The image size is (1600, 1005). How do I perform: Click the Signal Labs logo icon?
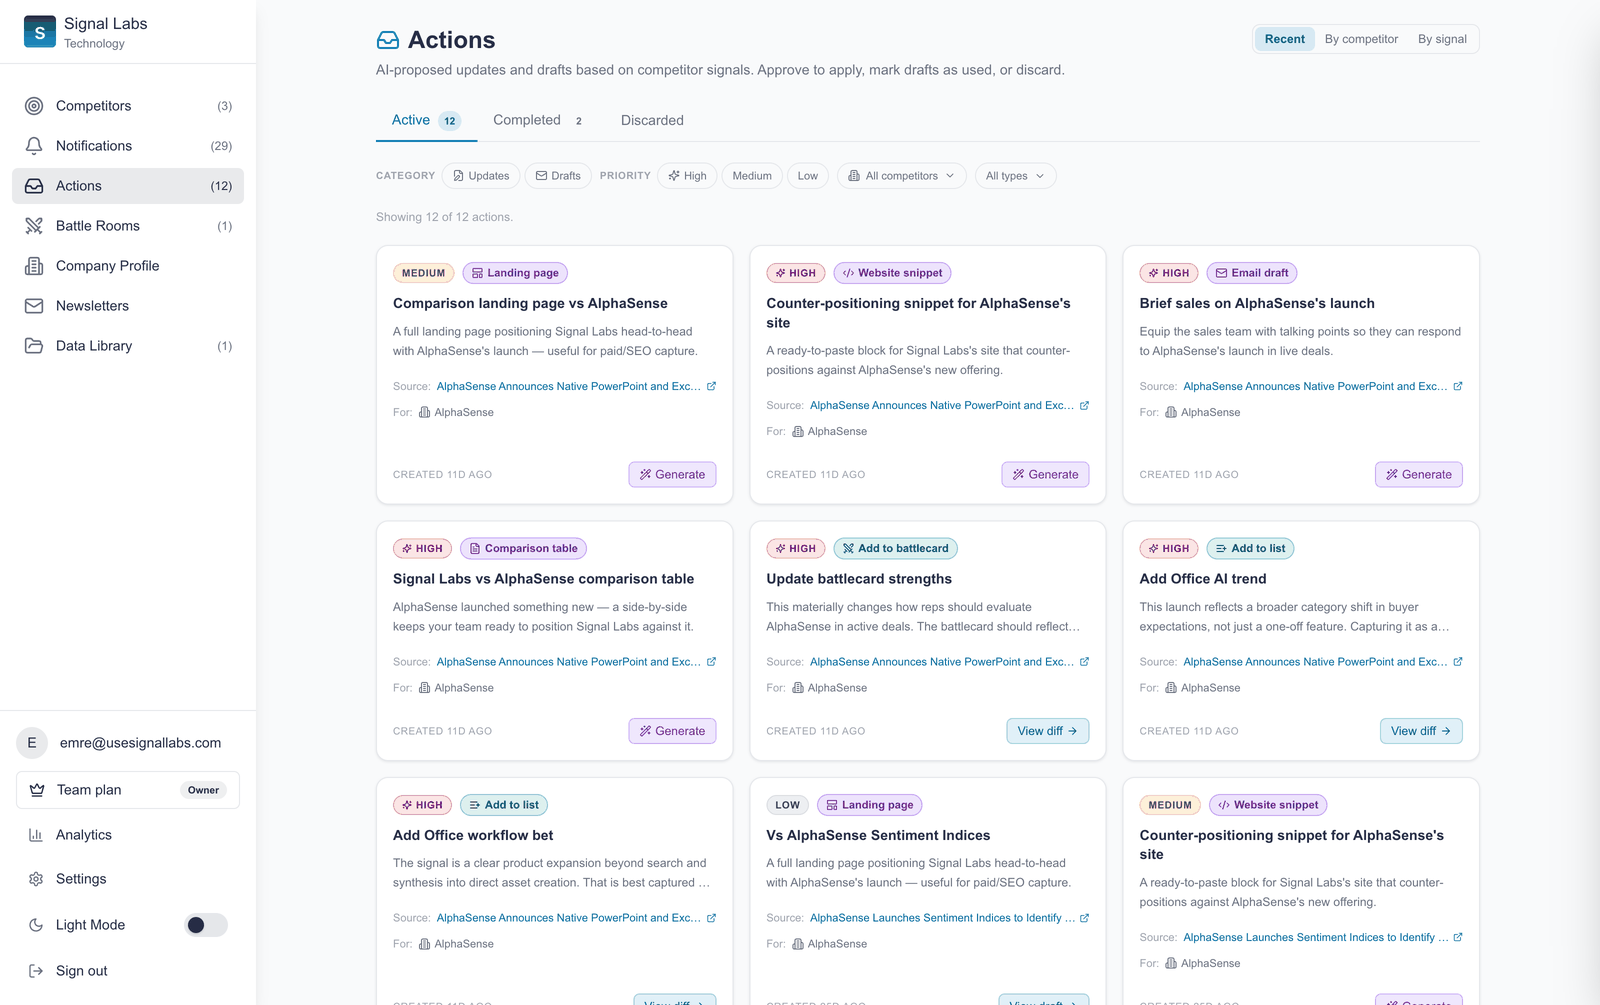(40, 32)
